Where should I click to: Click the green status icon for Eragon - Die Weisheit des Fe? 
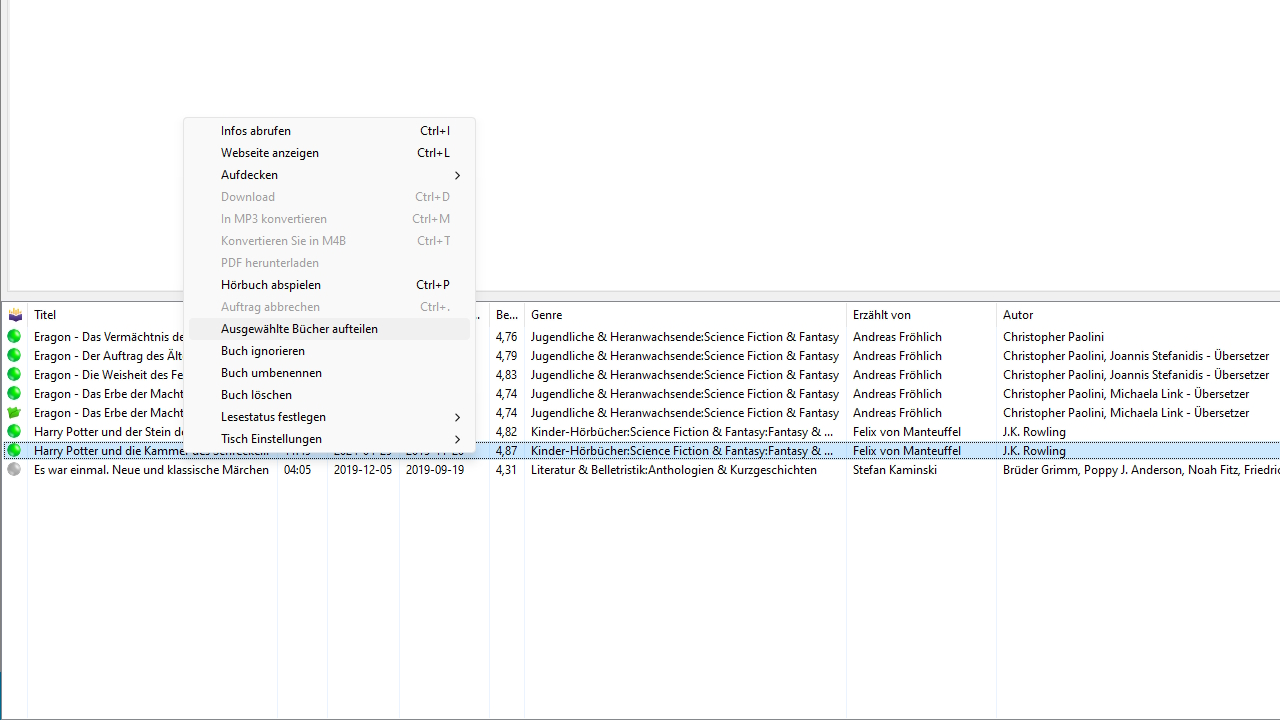(x=14, y=375)
